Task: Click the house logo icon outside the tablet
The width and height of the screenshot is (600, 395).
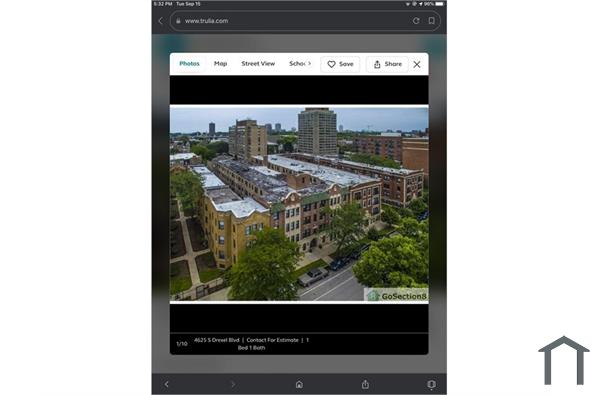Action: 564,361
